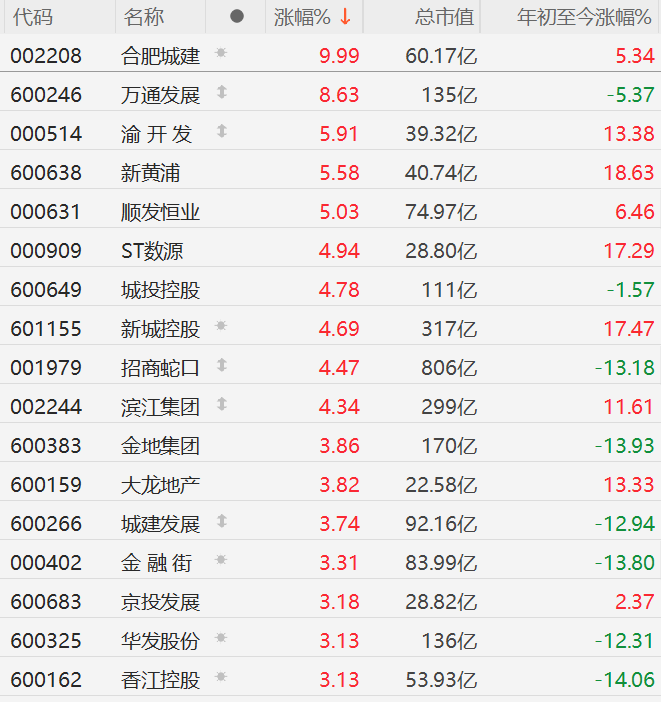661x702 pixels.
Task: Open the stock name 金地集团
Action: coord(160,445)
